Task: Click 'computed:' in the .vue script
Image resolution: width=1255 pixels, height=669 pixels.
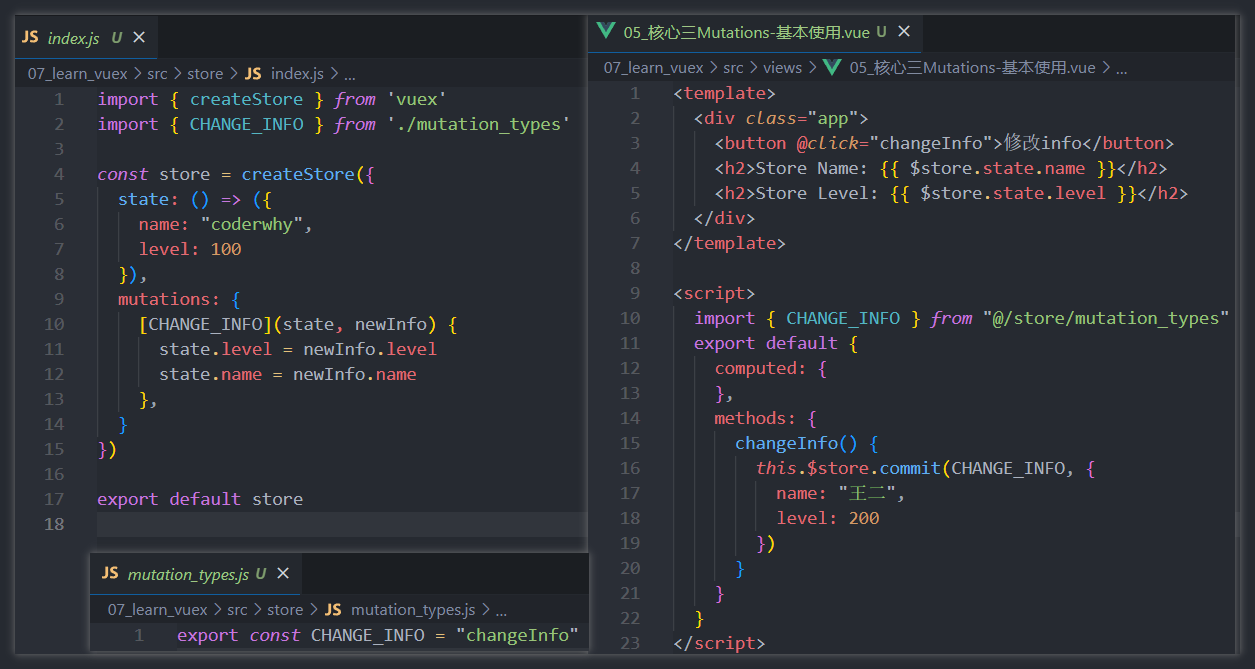Action: (x=761, y=368)
